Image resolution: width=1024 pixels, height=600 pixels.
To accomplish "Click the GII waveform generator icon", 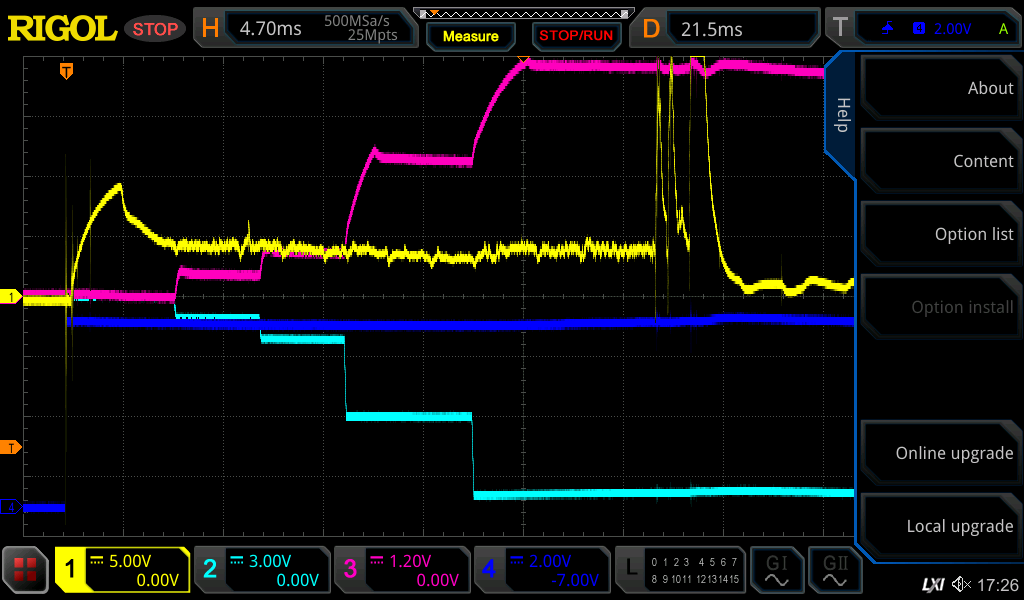I will pyautogui.click(x=836, y=570).
